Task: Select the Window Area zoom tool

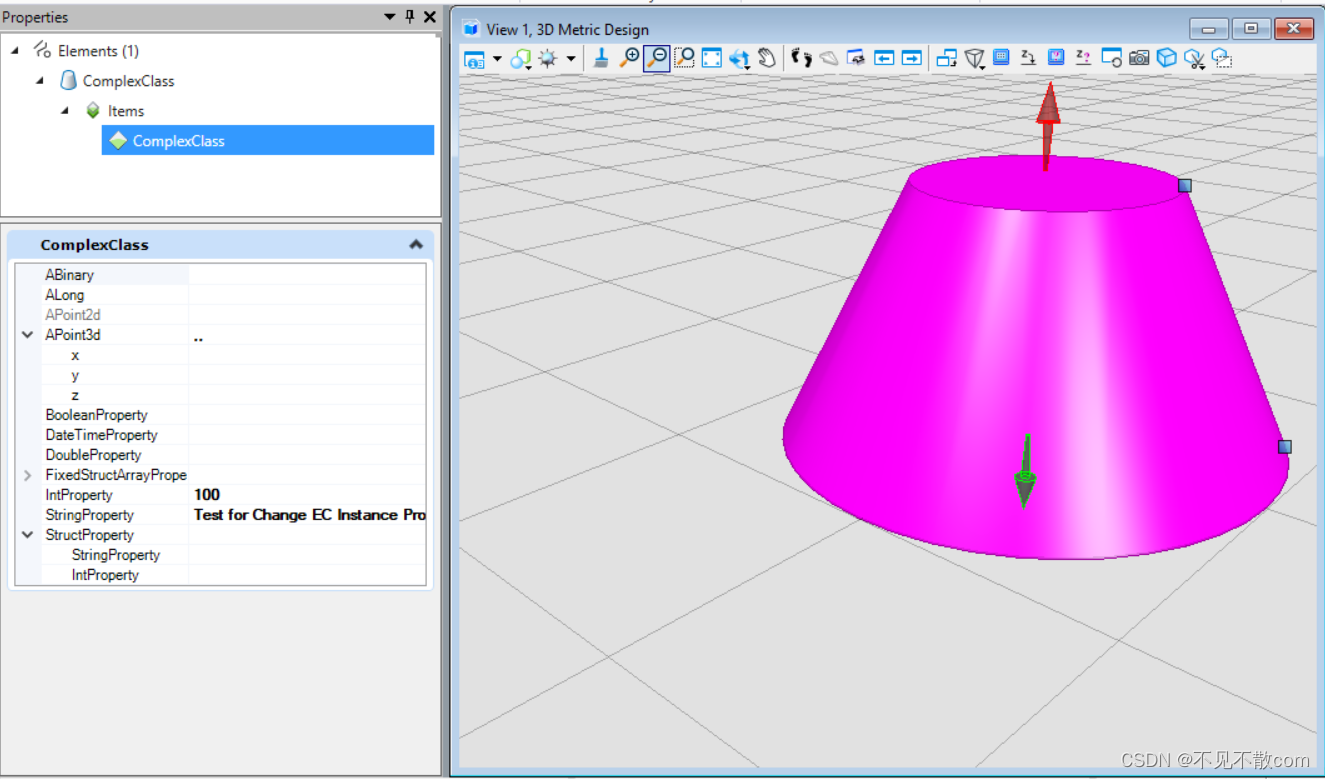Action: pyautogui.click(x=684, y=58)
